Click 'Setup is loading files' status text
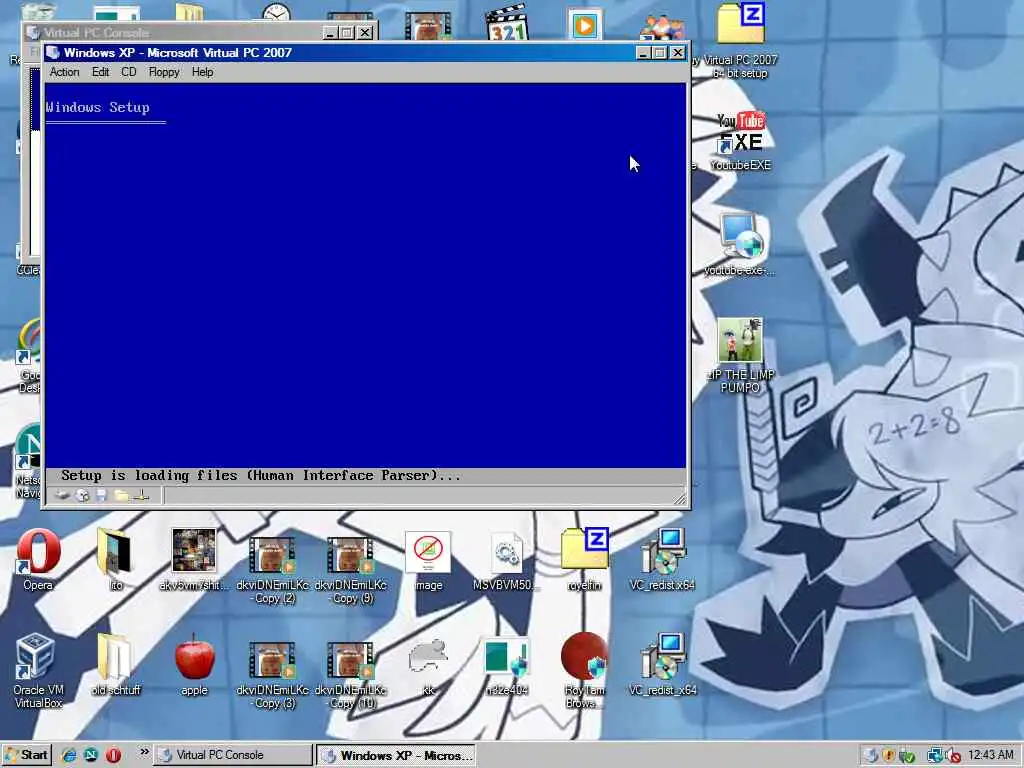Viewport: 1024px width, 768px height. tap(261, 476)
